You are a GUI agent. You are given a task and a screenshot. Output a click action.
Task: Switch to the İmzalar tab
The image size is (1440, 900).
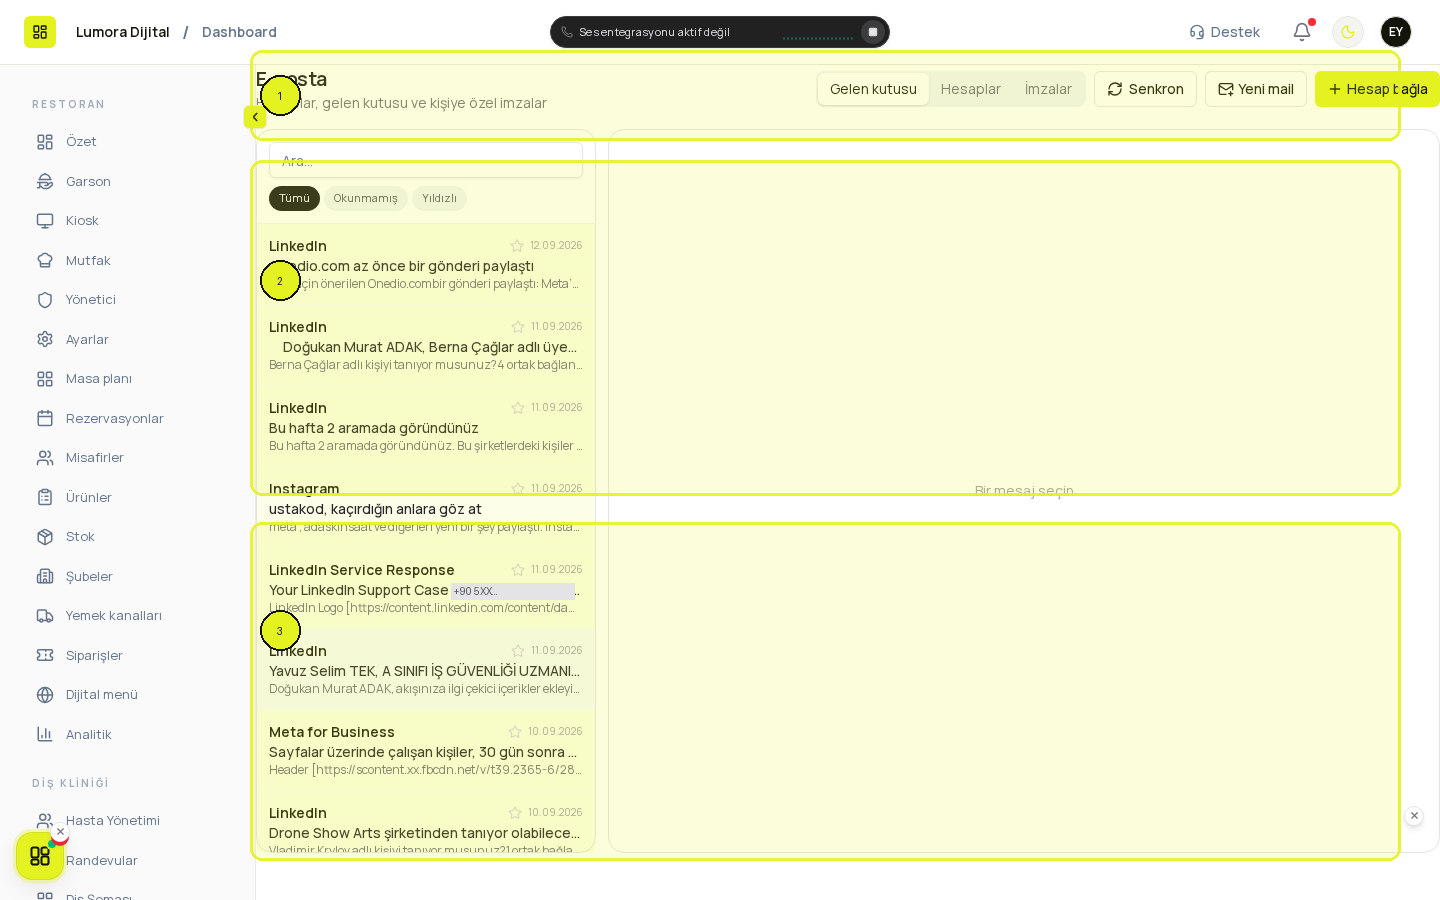[x=1048, y=89]
